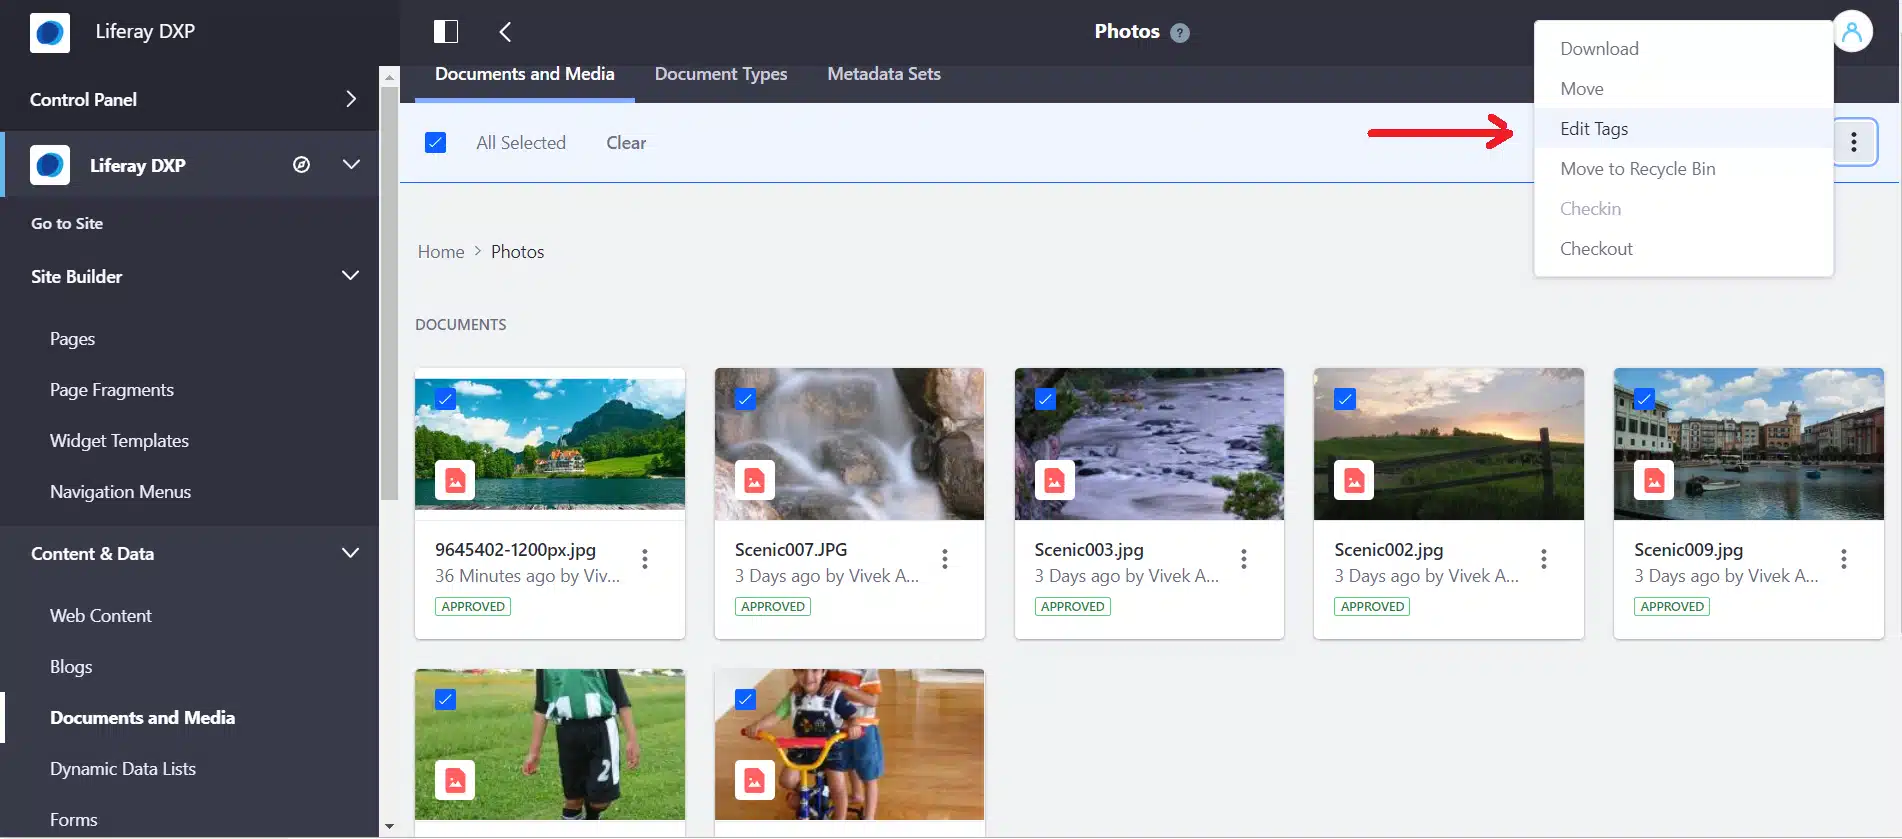Click the Clear selection link
This screenshot has width=1902, height=839.
coord(626,143)
